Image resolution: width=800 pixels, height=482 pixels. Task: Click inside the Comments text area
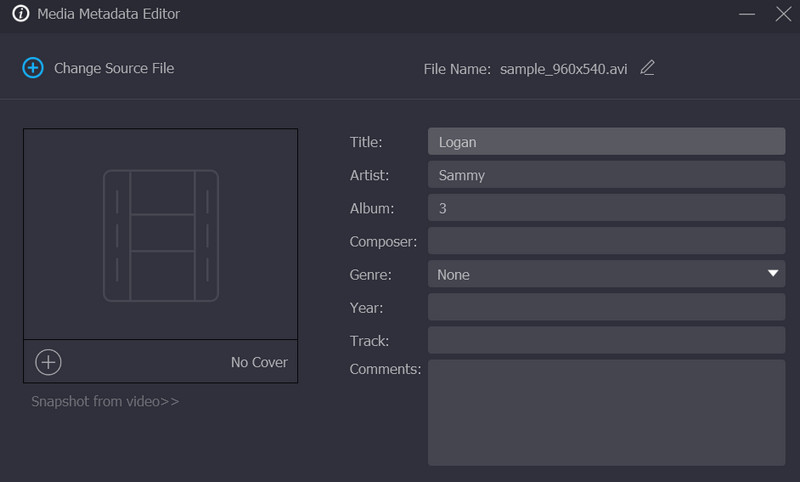605,412
